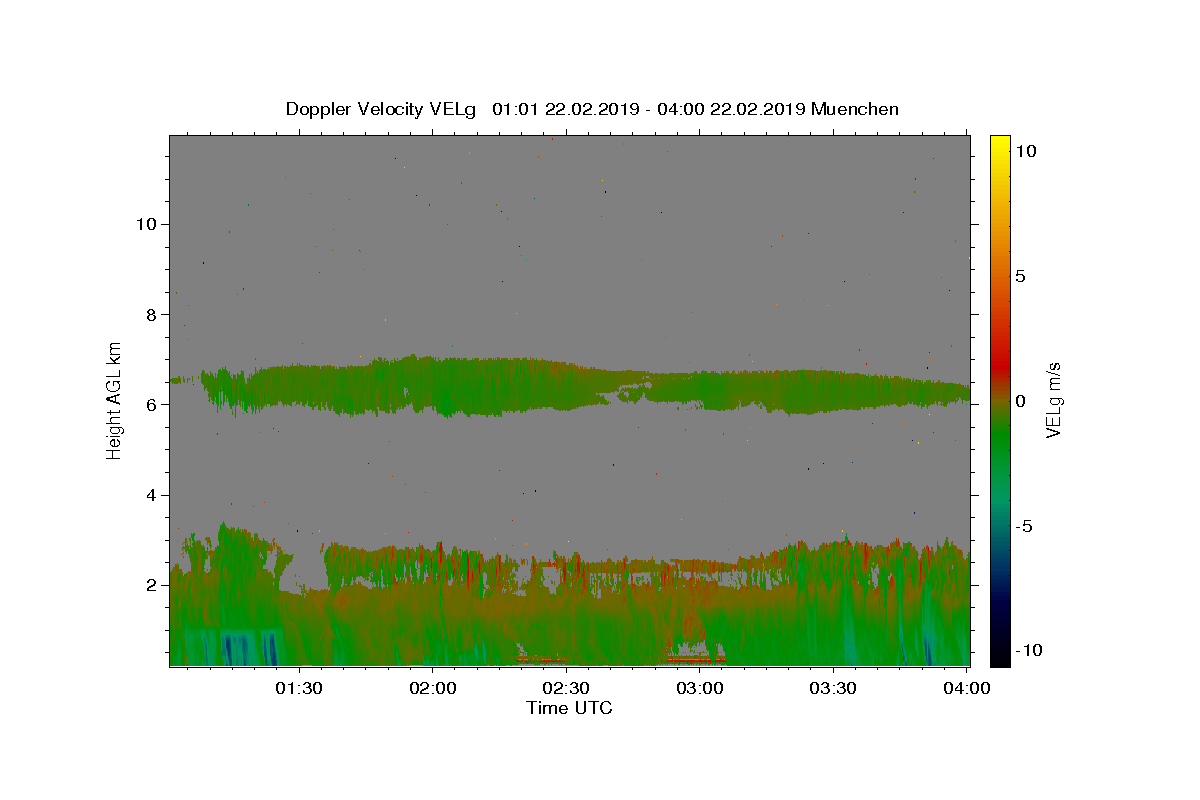The height and width of the screenshot is (800, 1200).
Task: Click the colorbar tick label 0
Action: (x=1020, y=401)
